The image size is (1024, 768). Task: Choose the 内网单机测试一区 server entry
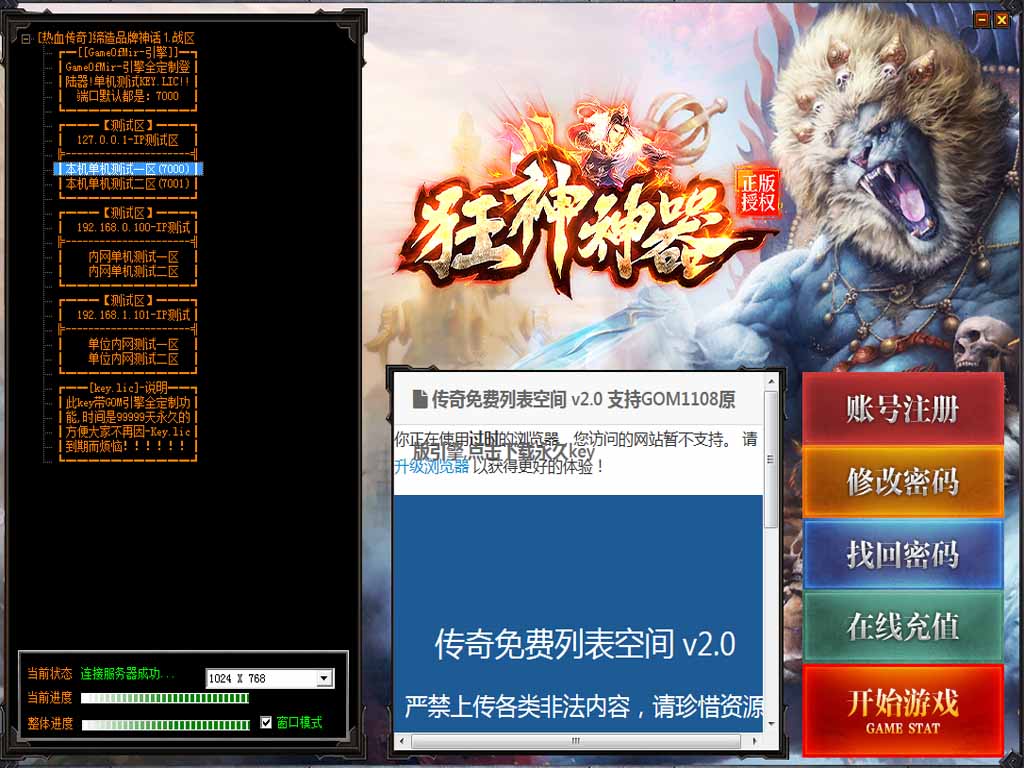[133, 257]
